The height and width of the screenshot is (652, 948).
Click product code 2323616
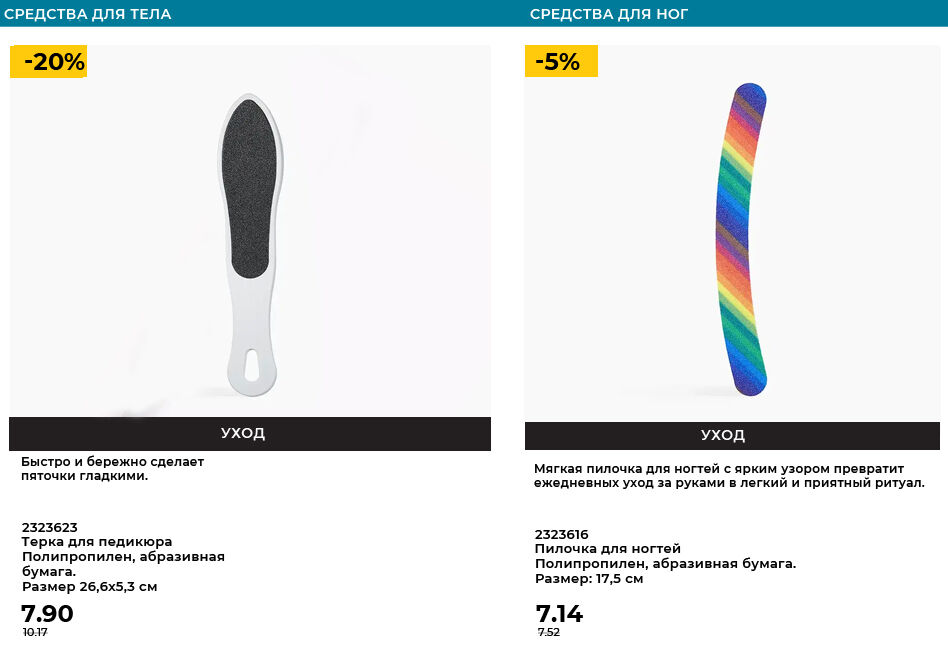[562, 534]
